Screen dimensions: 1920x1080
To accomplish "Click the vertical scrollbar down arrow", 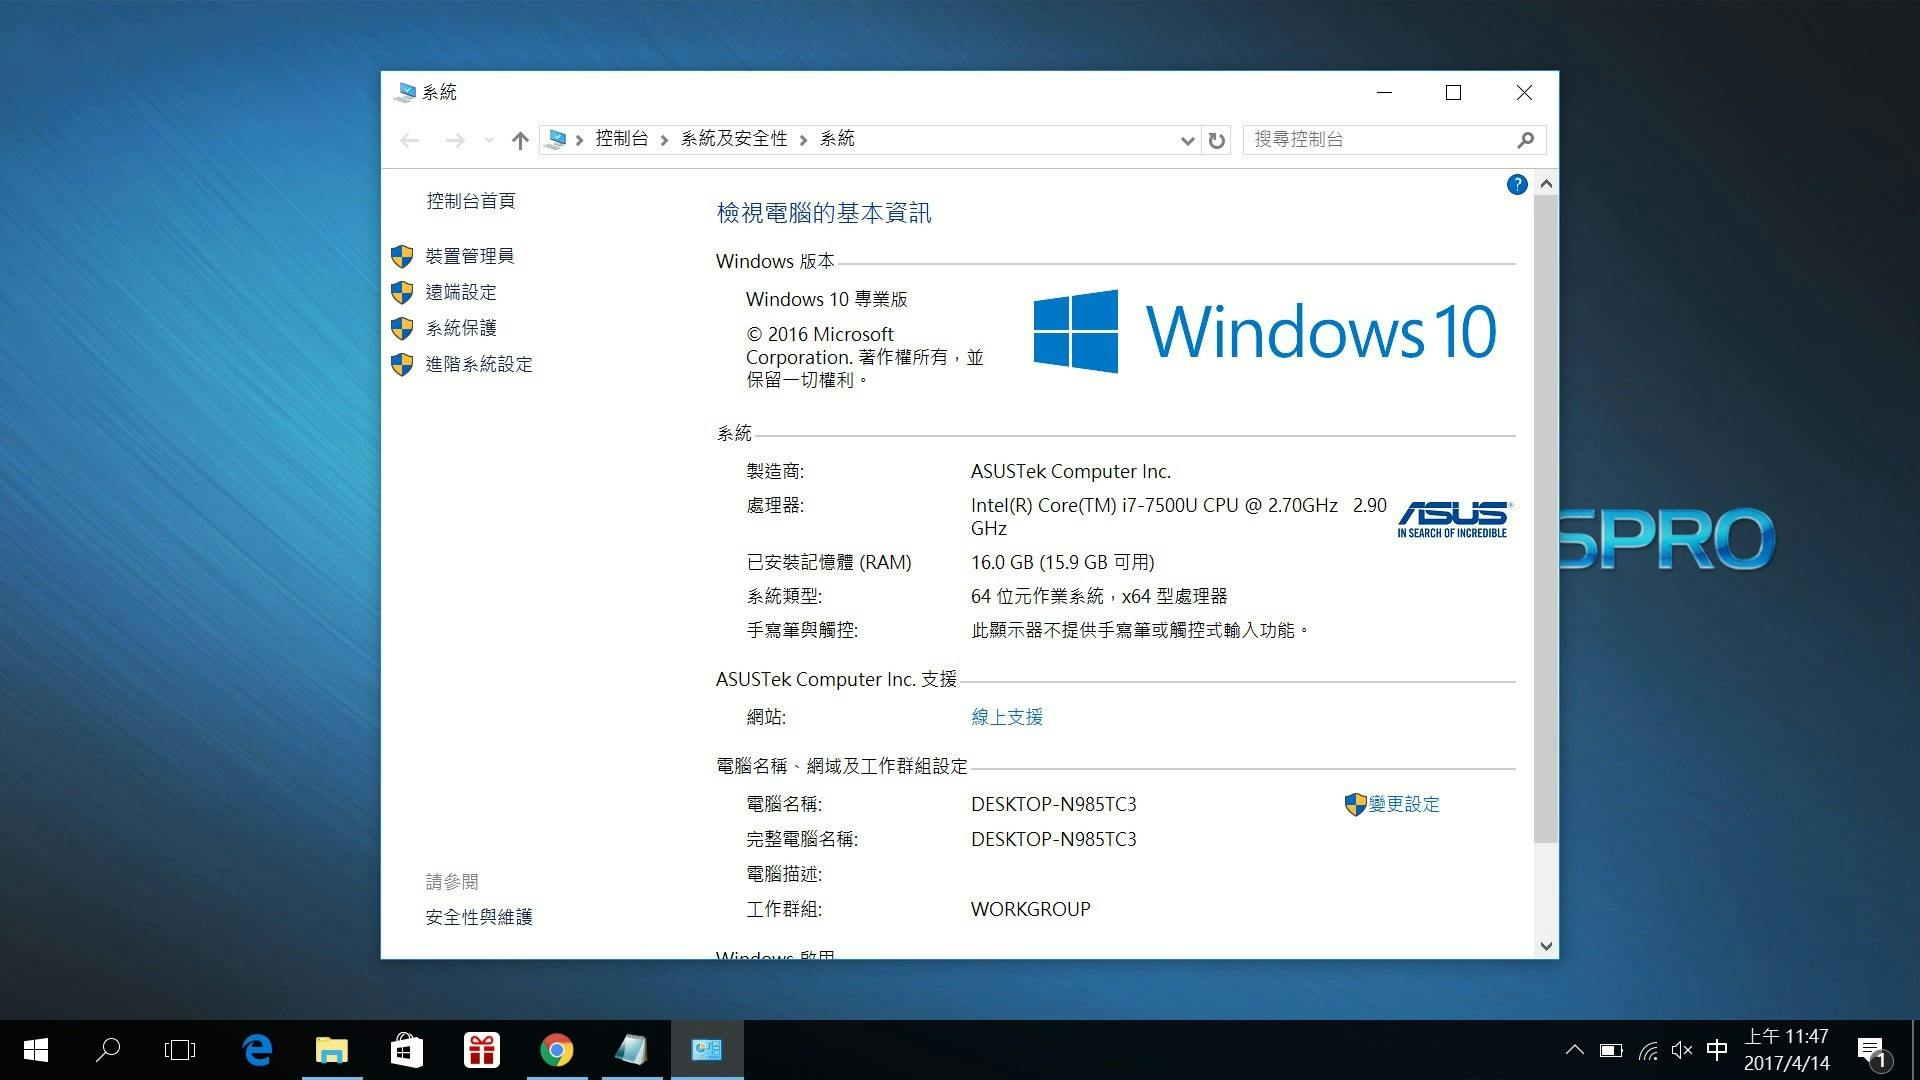I will point(1546,946).
